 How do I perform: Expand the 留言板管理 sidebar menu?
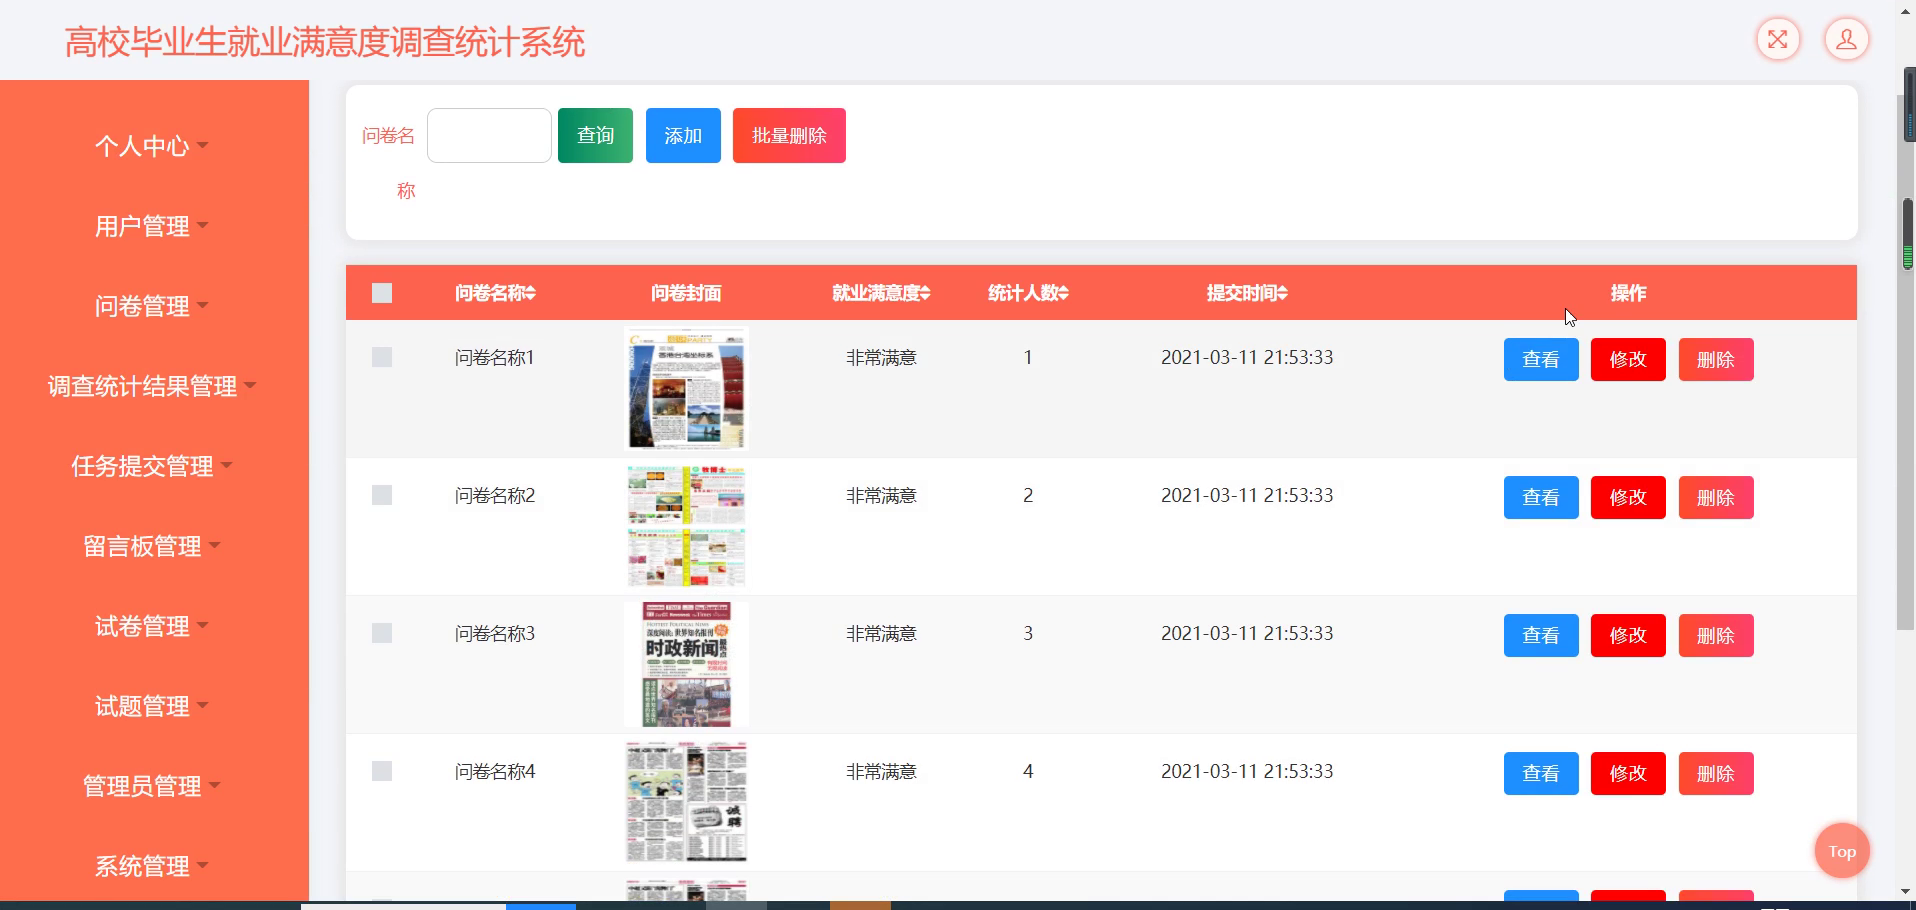[152, 546]
